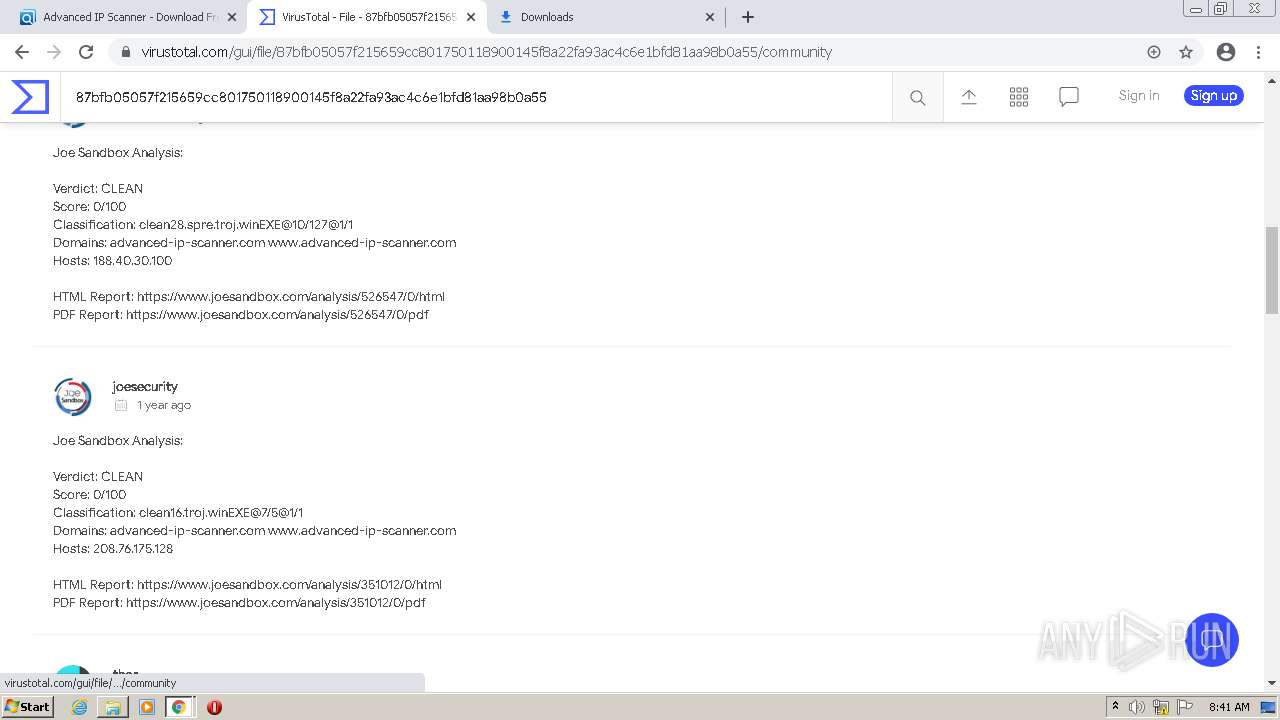Click the joesecurity username
Image resolution: width=1280 pixels, height=720 pixels.
(145, 386)
